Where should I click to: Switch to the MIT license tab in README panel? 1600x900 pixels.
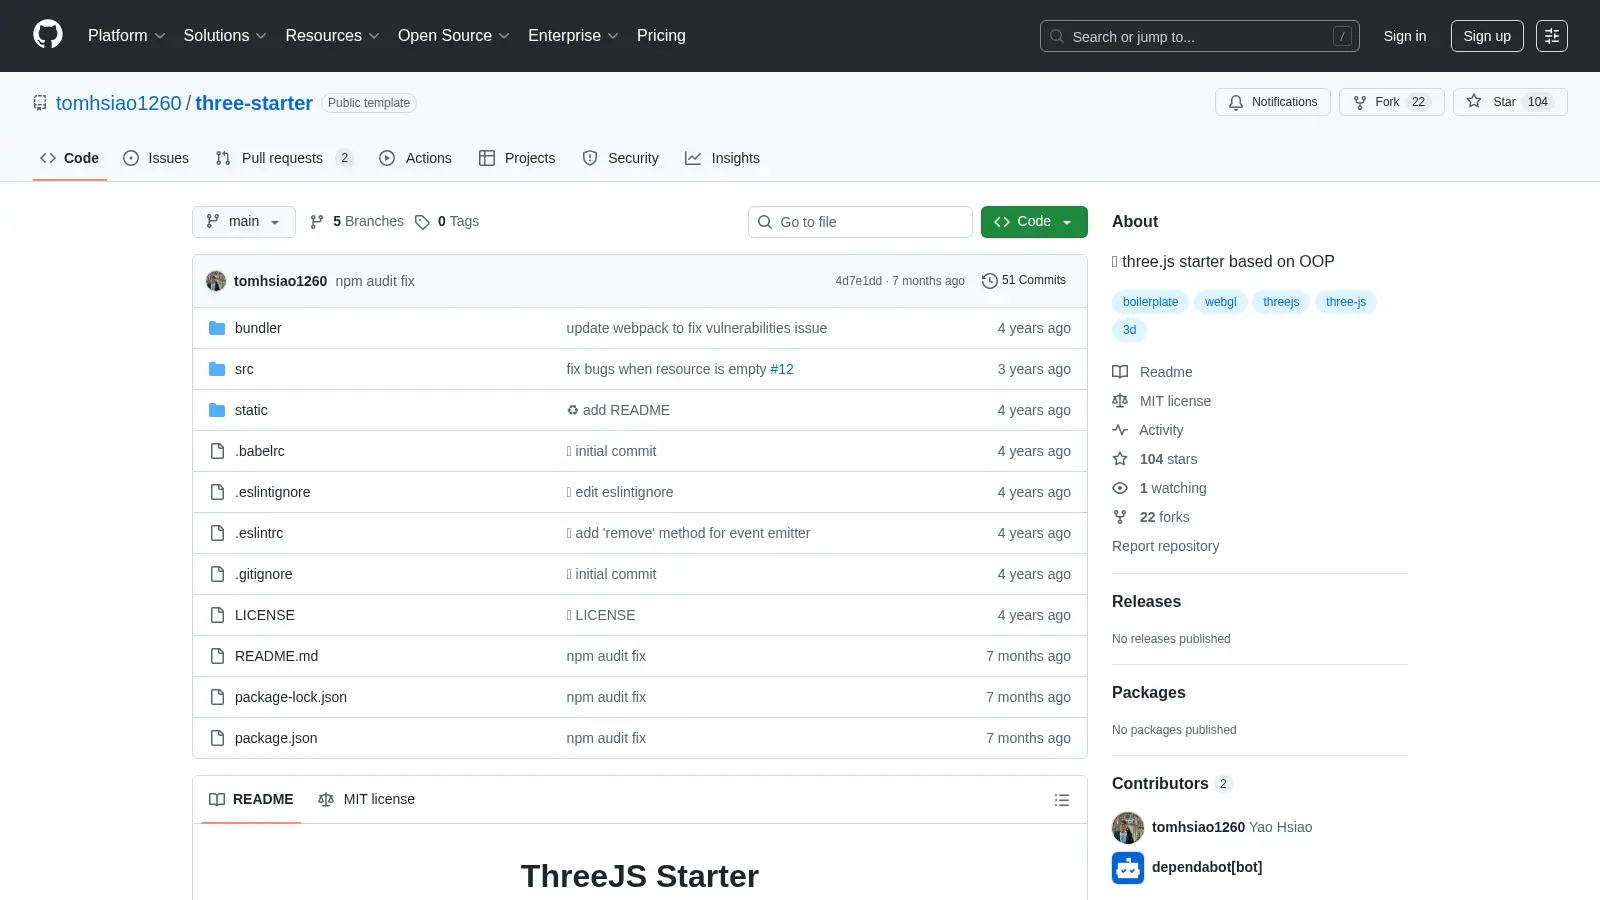pos(366,799)
